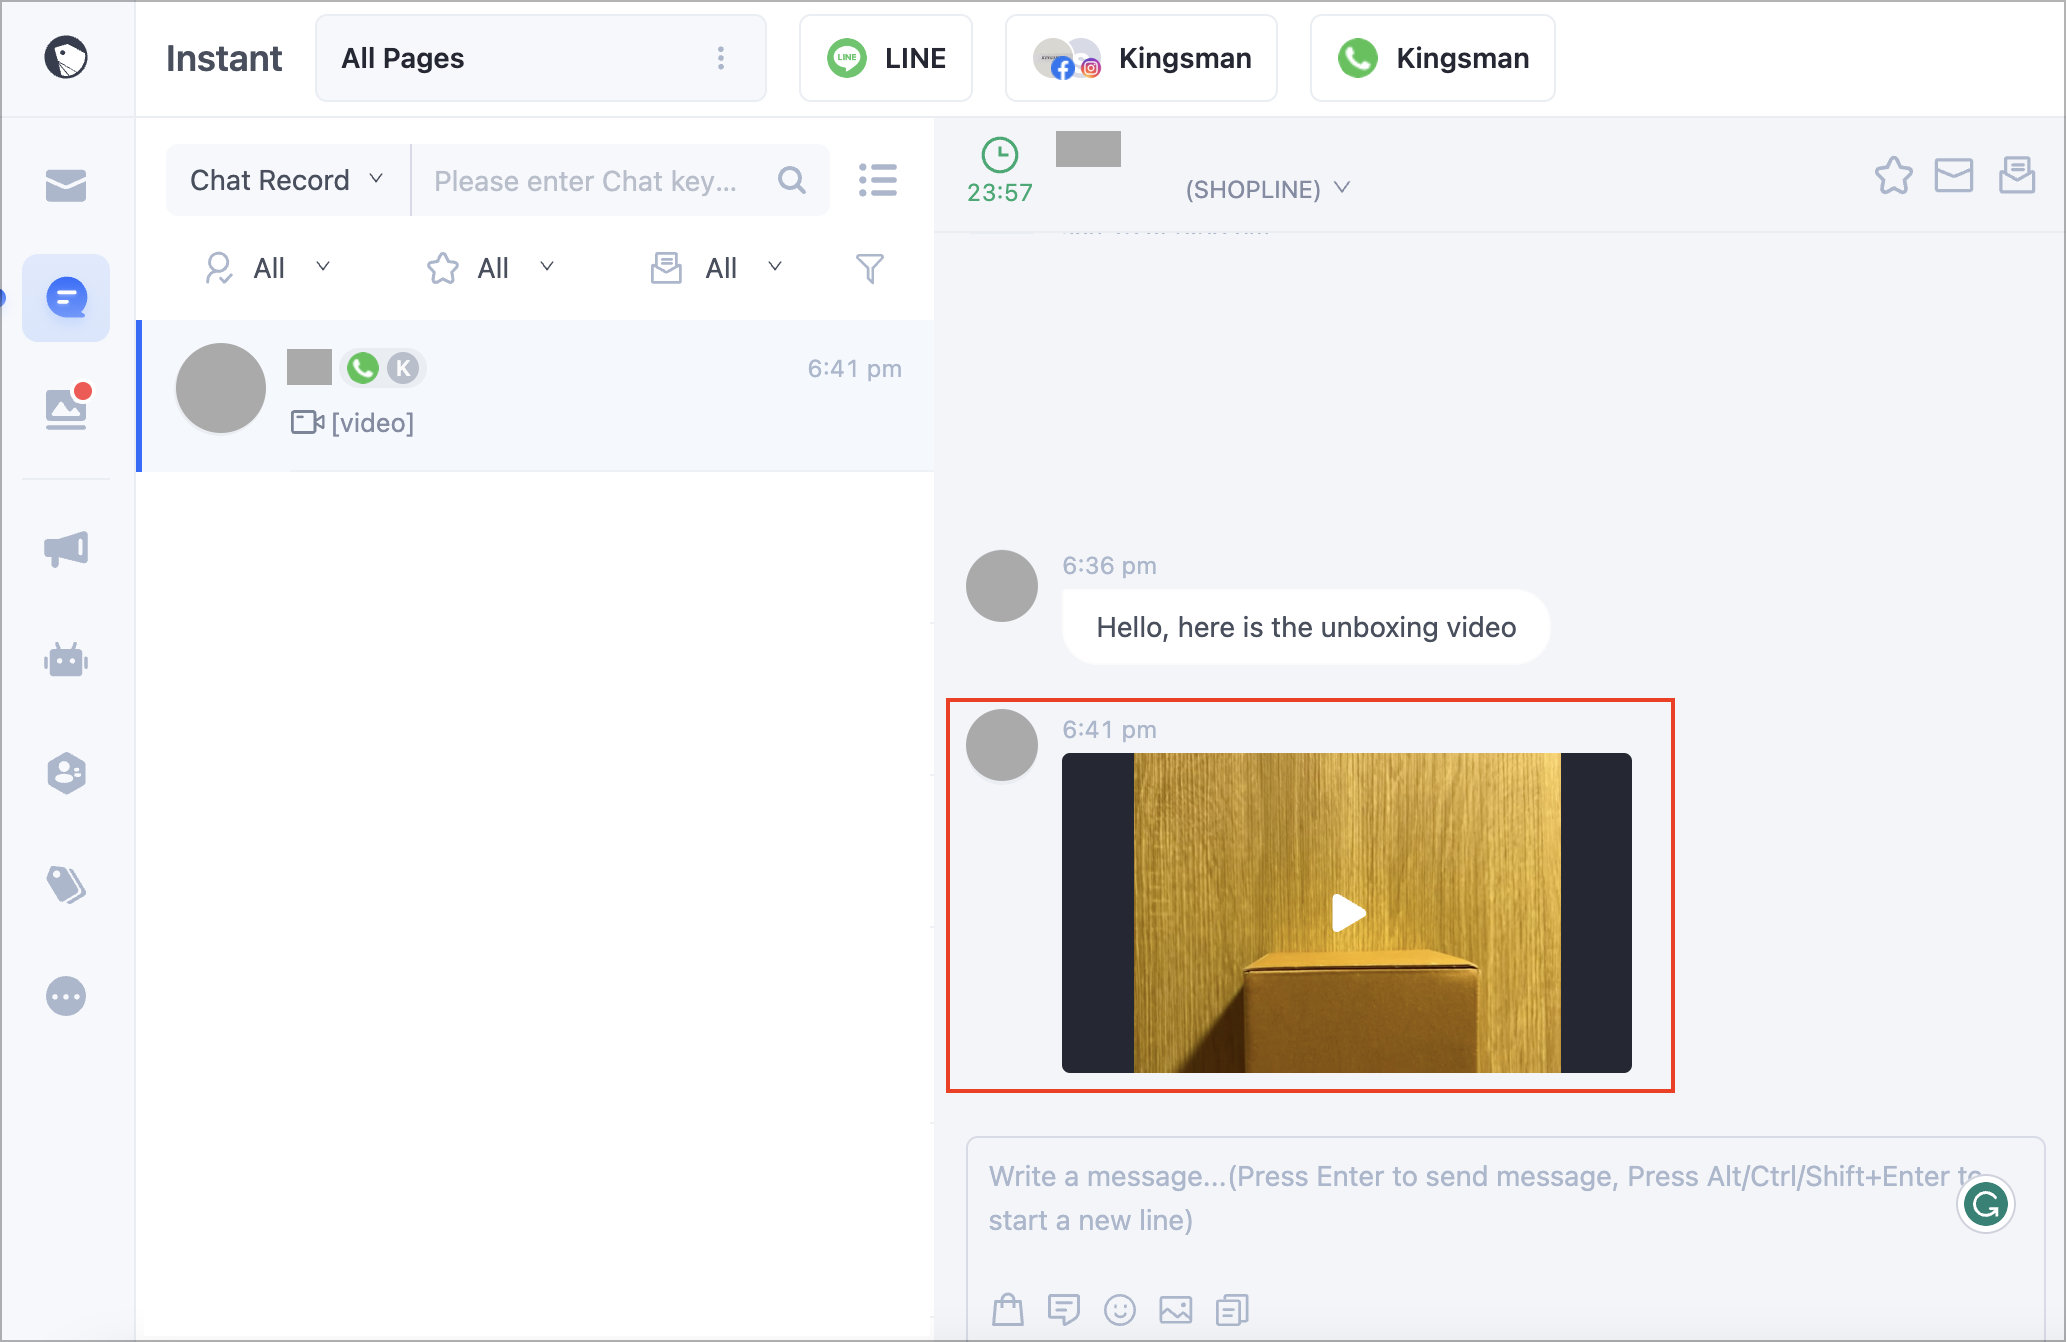Select the All Pages tab
Screen dimensions: 2066x1342
541,58
